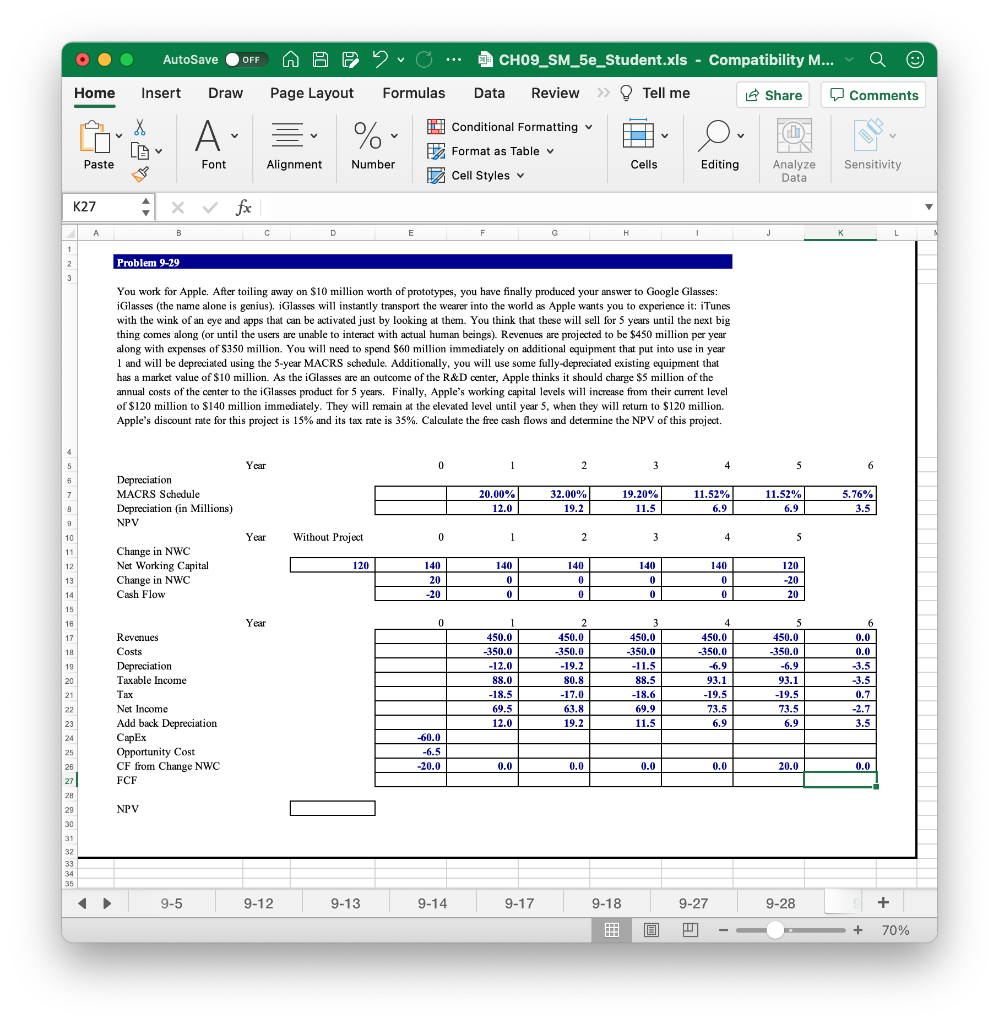Click the Tell me lightbulb search
Screen dimensions: 999x1024
click(654, 93)
